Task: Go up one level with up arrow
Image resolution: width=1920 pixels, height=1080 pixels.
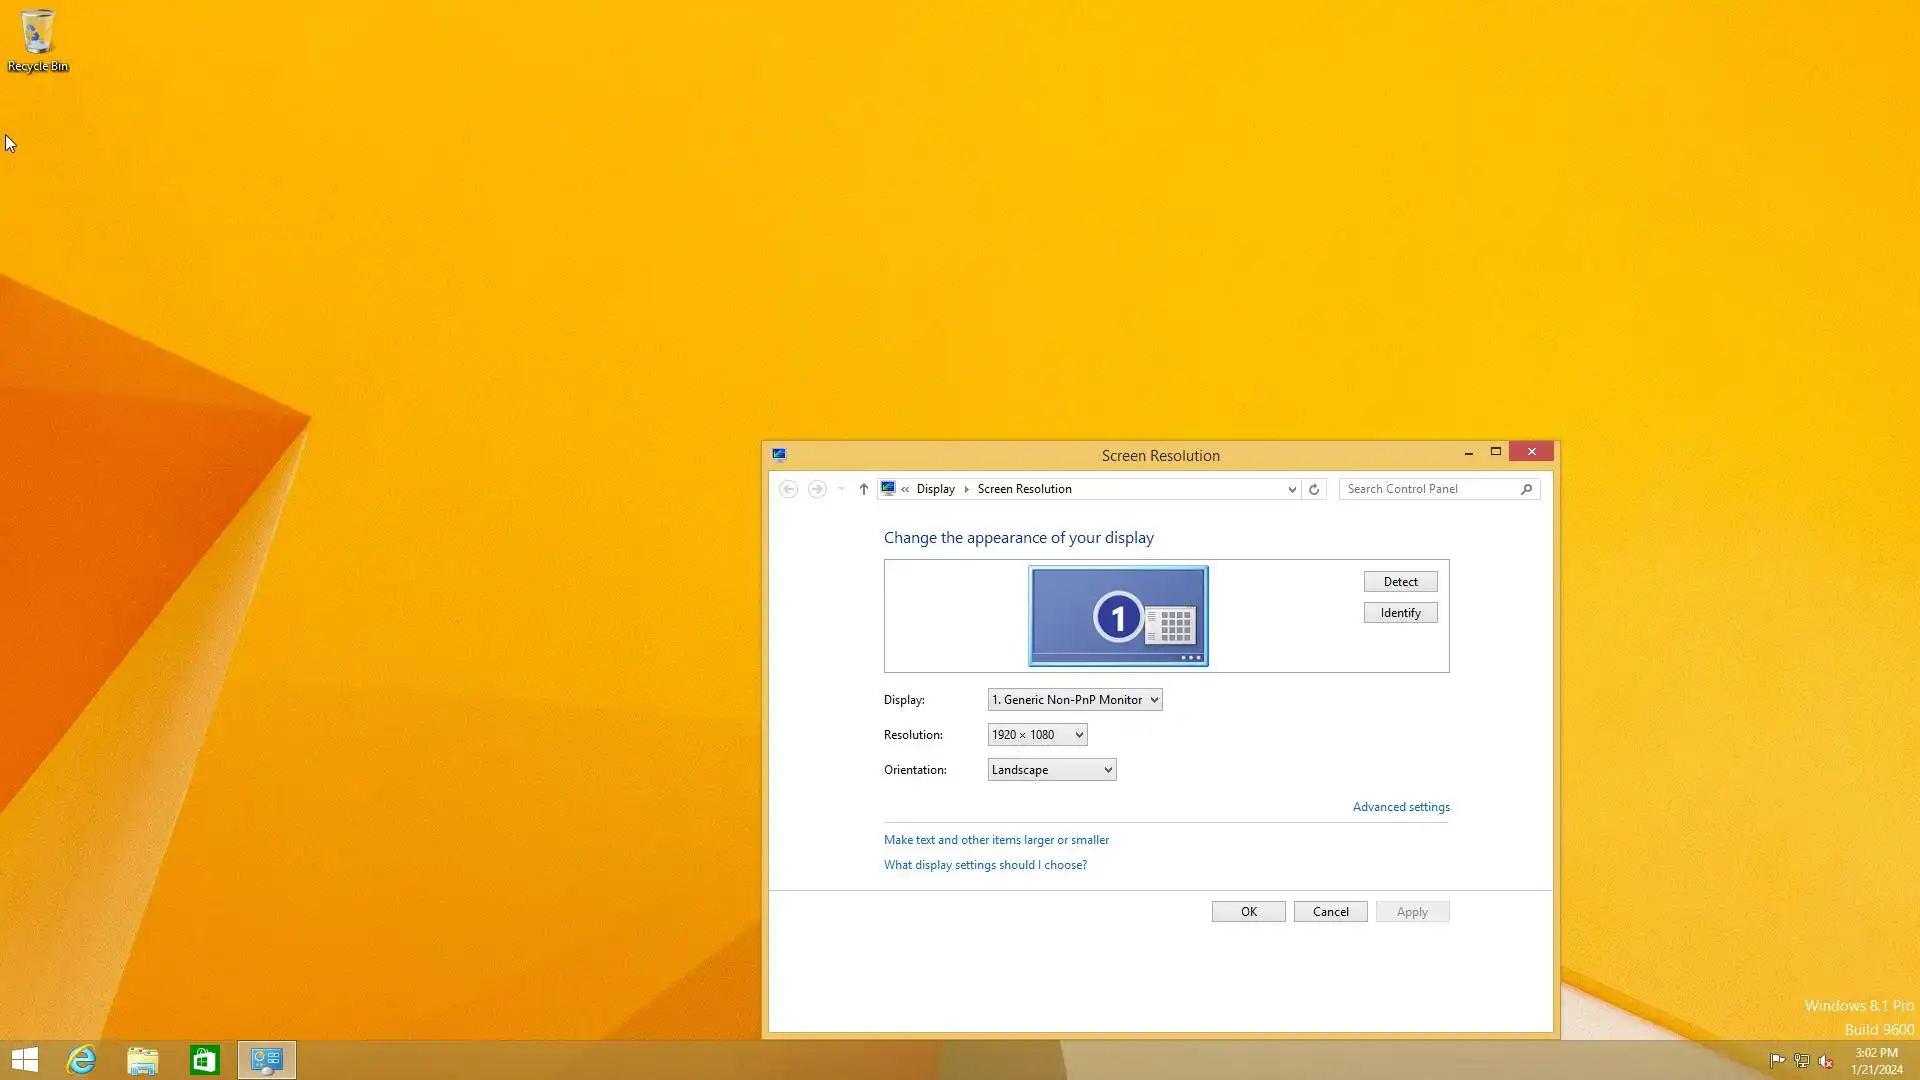Action: [x=864, y=489]
